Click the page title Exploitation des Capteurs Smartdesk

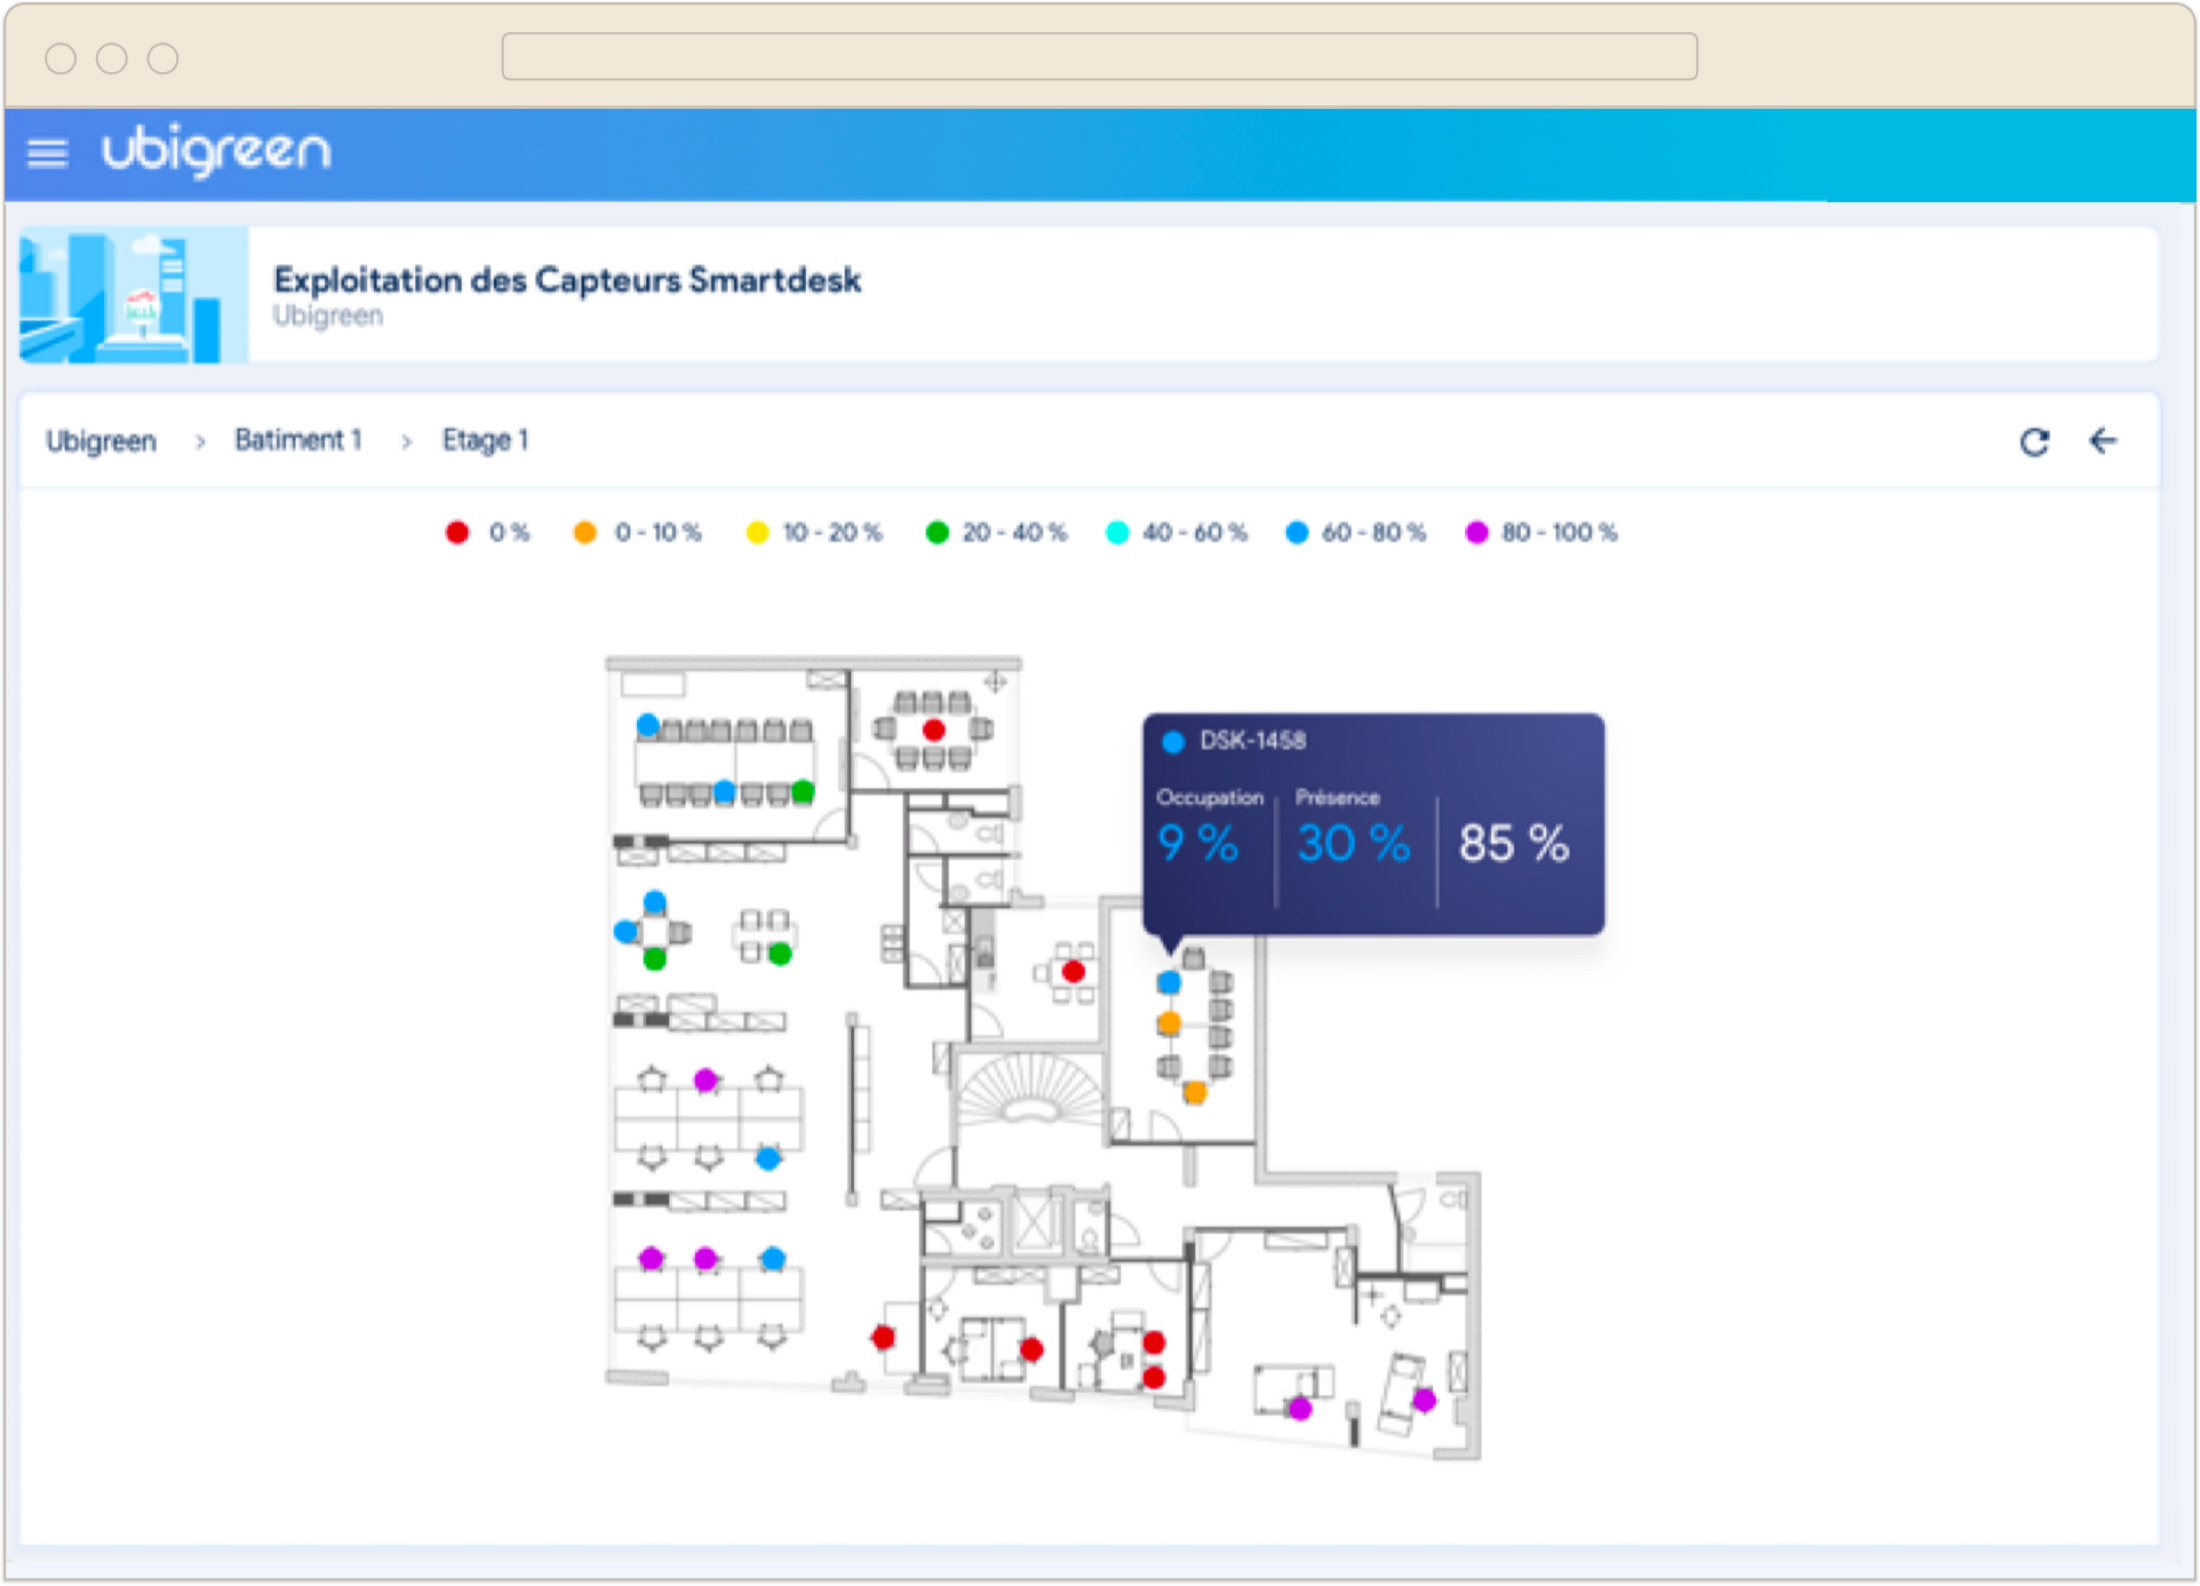coord(567,280)
